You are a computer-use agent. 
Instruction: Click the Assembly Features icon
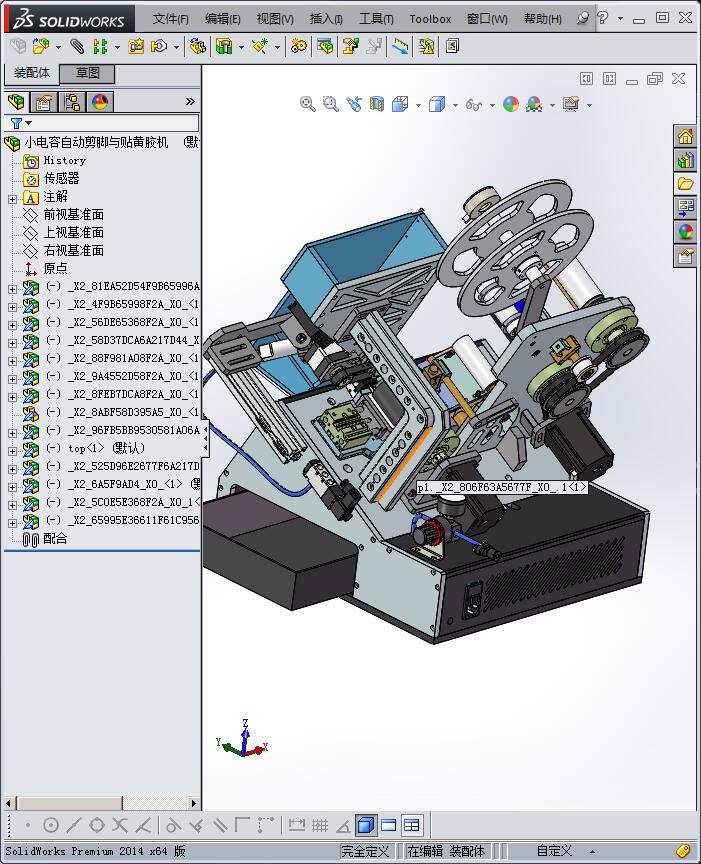pyautogui.click(x=224, y=46)
